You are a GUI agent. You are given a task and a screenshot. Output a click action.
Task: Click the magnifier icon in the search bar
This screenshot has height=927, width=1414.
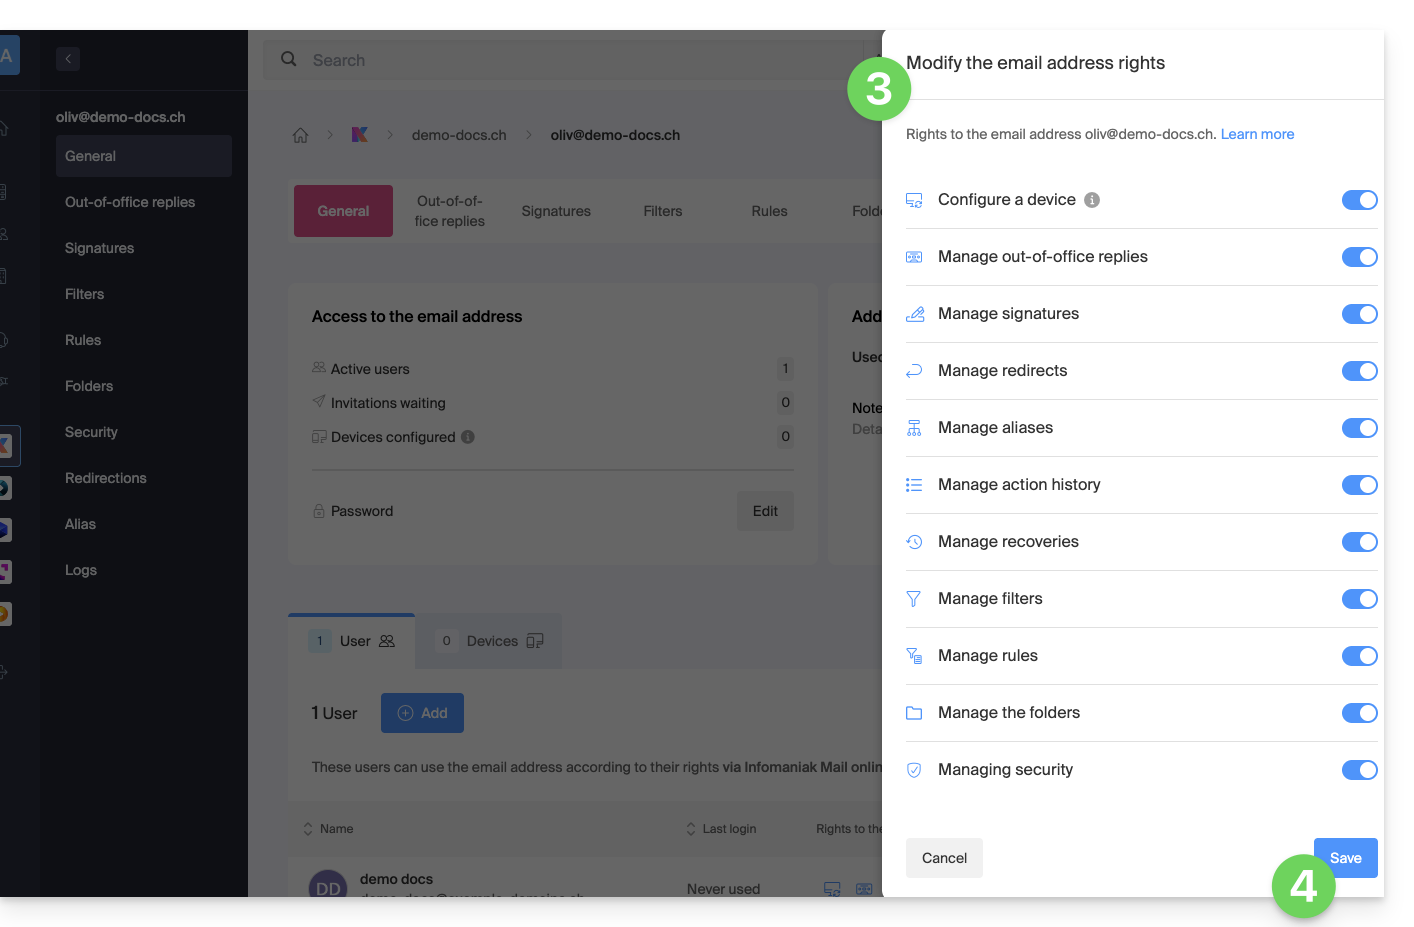(x=289, y=59)
